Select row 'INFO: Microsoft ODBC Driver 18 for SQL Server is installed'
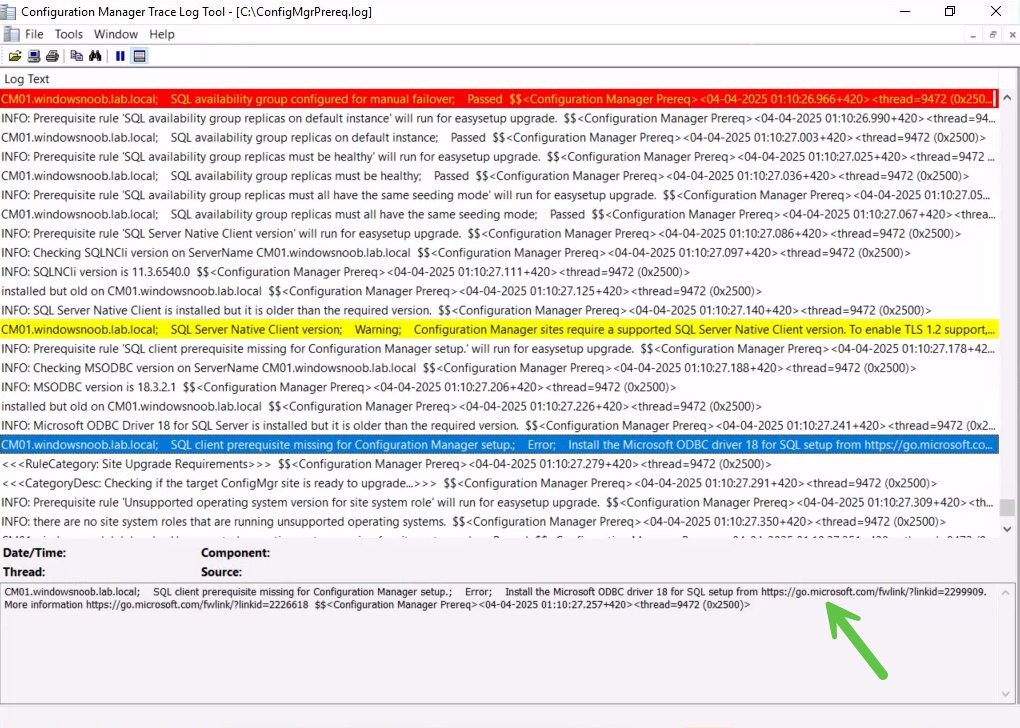Viewport: 1020px width, 728px height. (499, 425)
